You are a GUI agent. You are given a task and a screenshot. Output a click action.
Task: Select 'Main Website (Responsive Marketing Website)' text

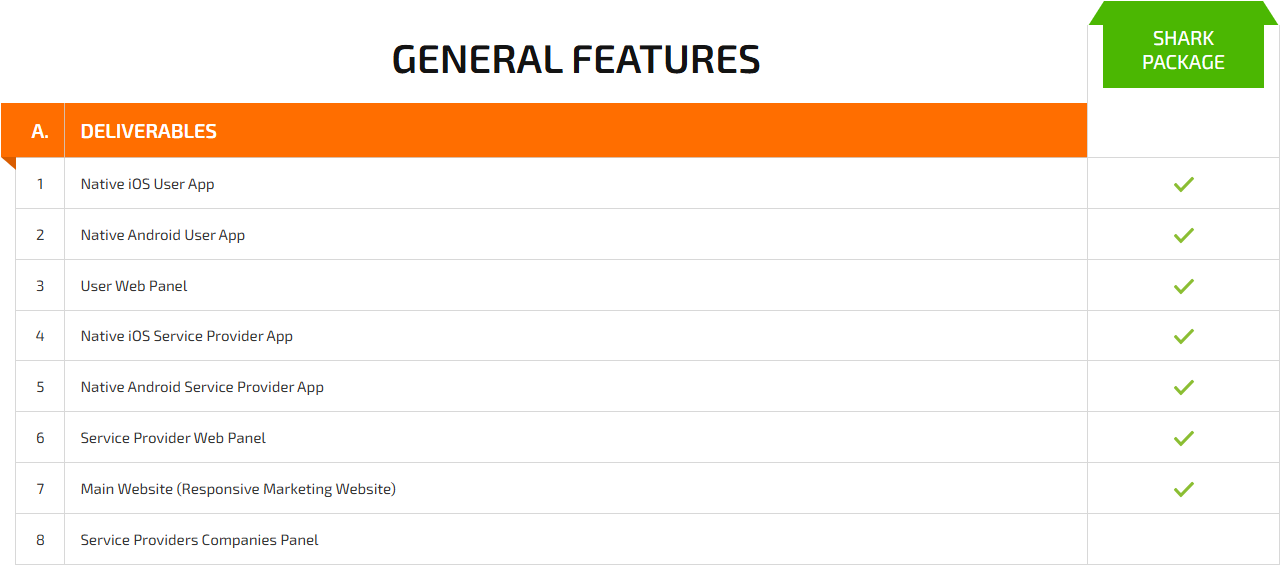(x=238, y=489)
